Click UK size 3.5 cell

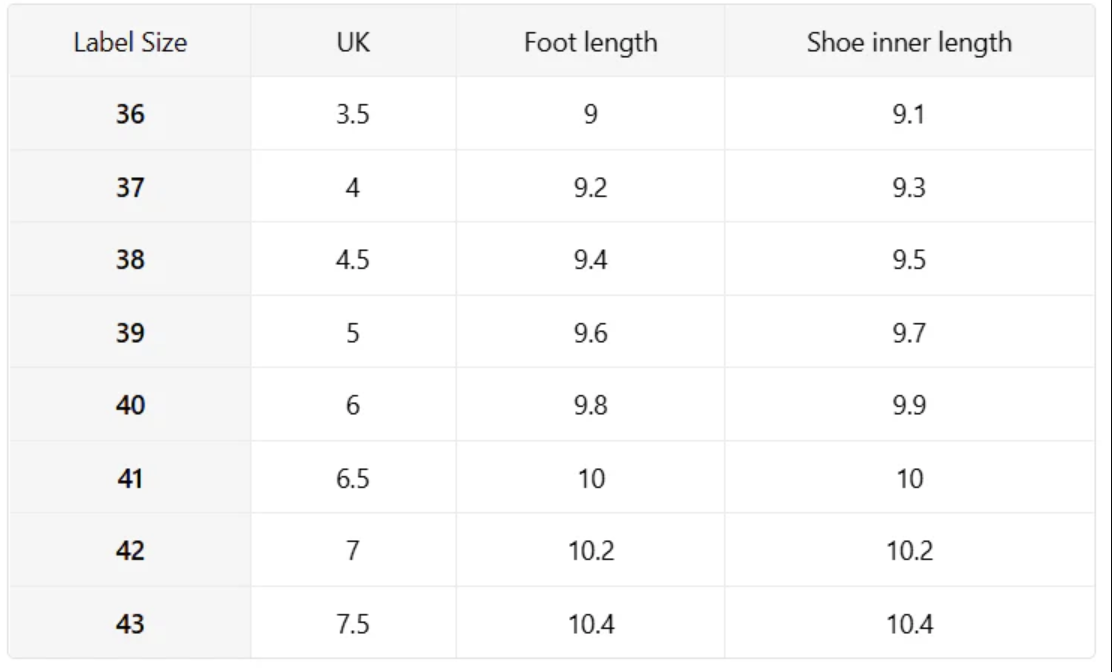(353, 114)
